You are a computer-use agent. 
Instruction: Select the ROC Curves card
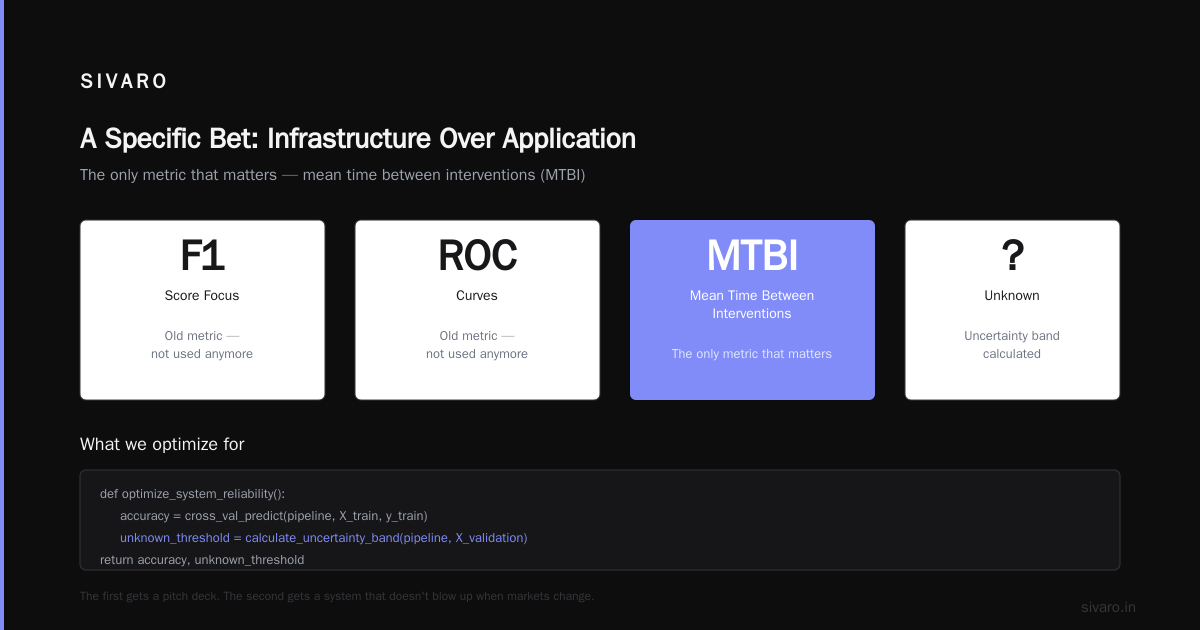click(477, 310)
